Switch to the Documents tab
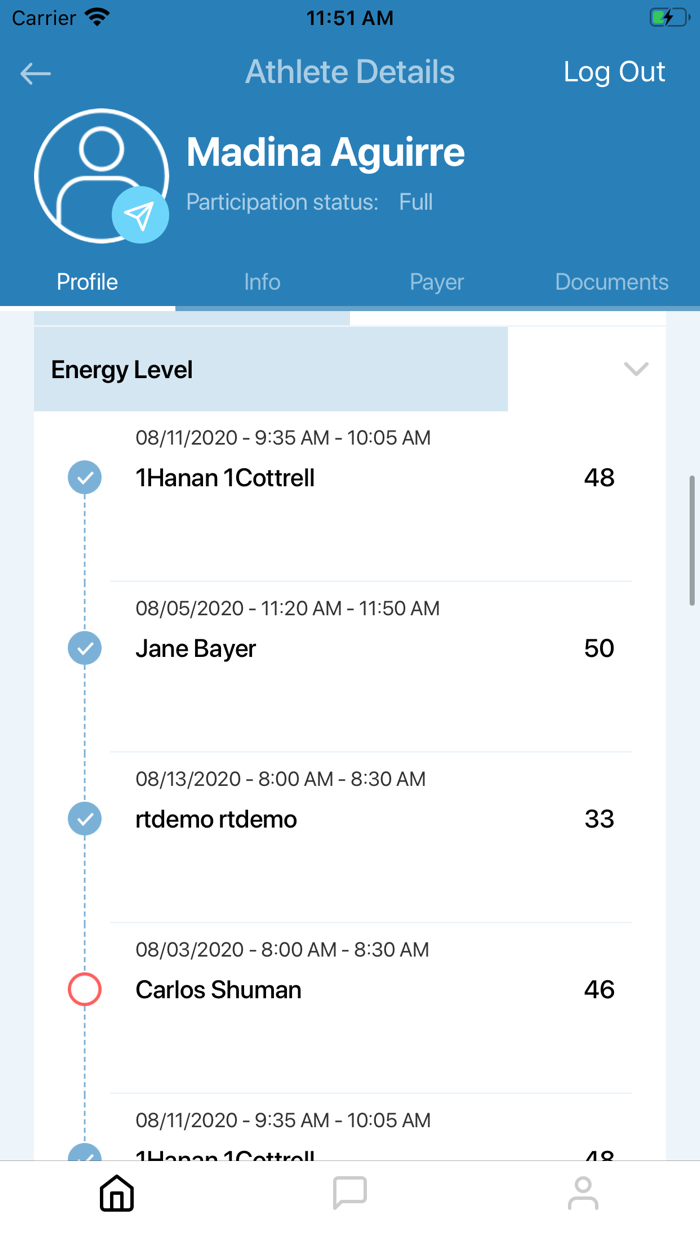The height and width of the screenshot is (1244, 700). [x=612, y=282]
